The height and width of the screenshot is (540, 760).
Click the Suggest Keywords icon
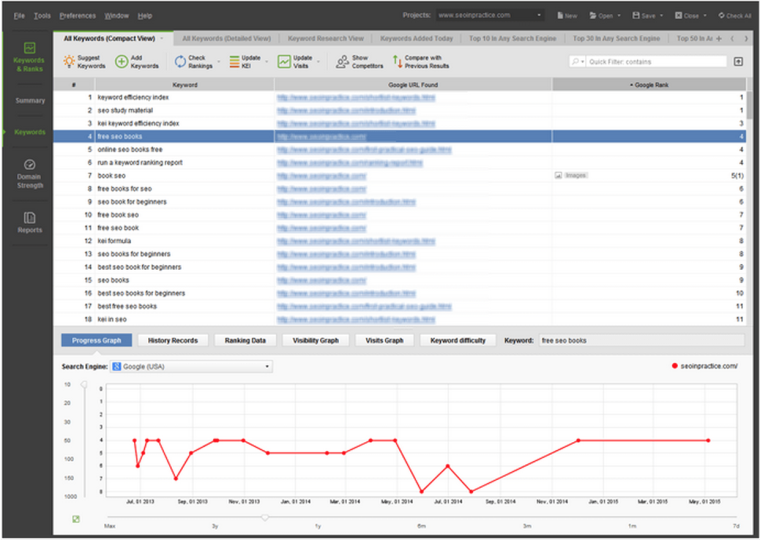pos(69,62)
